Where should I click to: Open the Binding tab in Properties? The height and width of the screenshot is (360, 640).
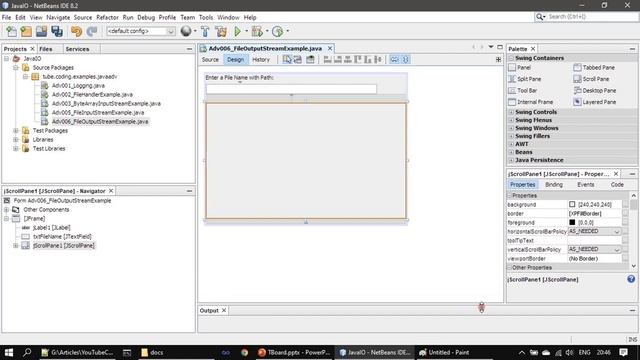tap(554, 184)
